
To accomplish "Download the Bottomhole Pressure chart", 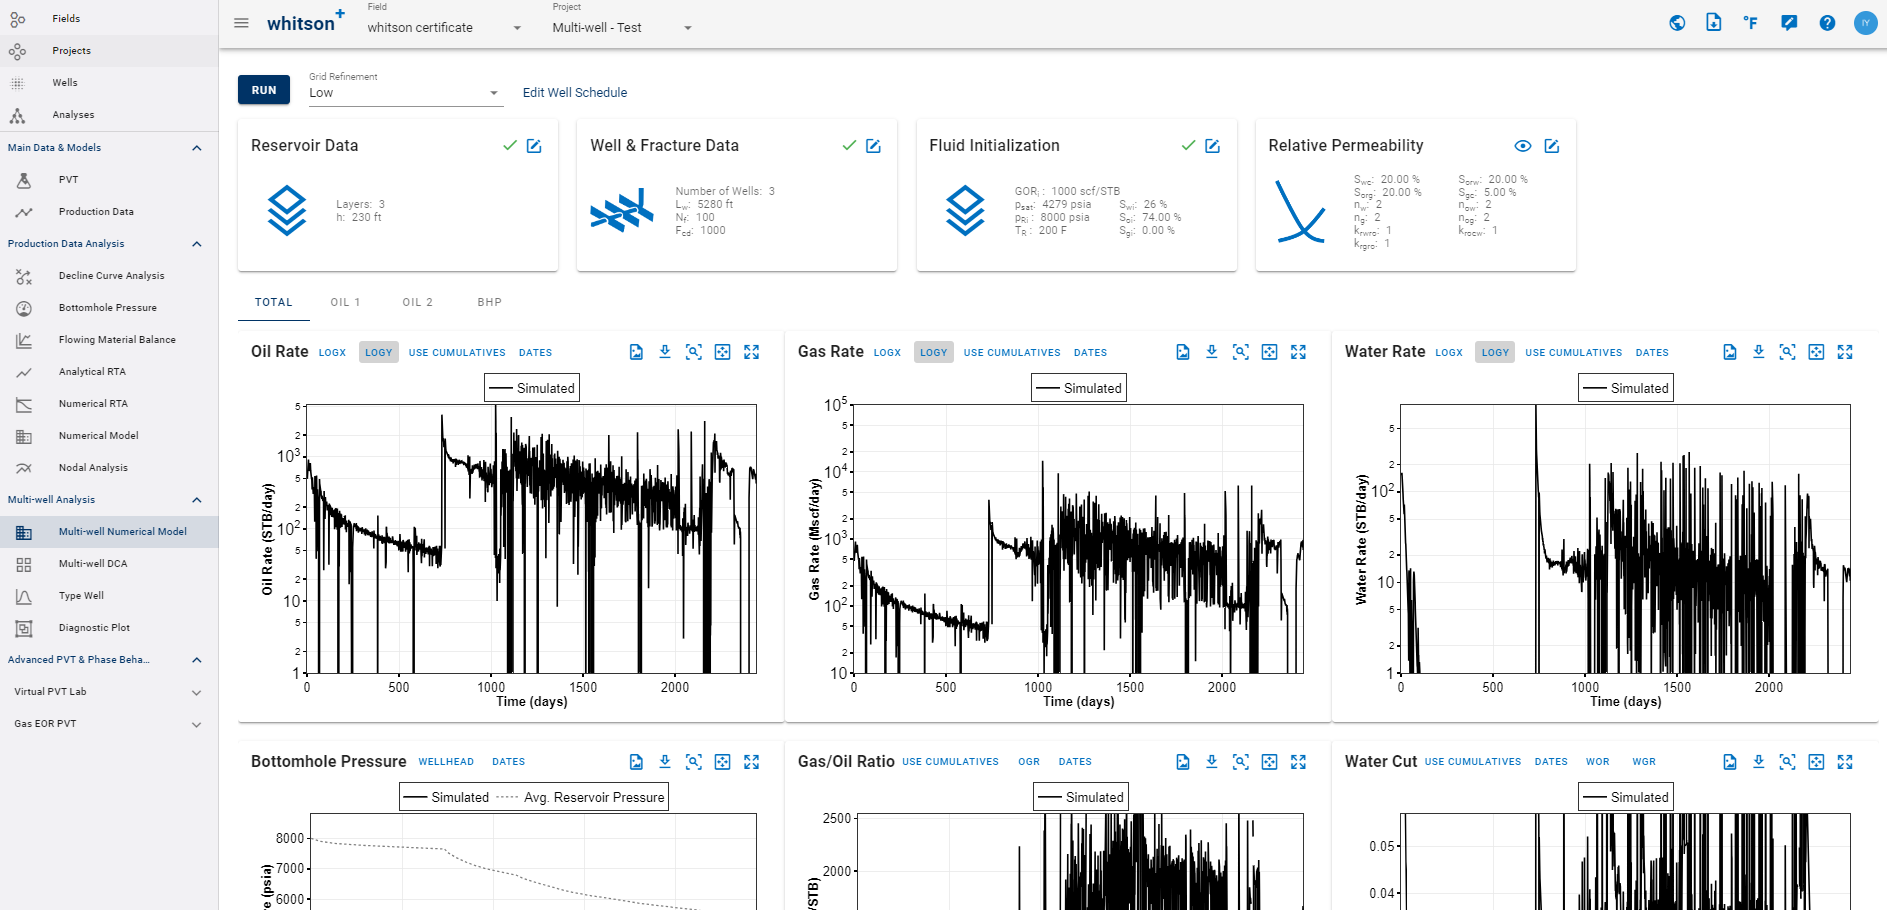I will pyautogui.click(x=665, y=762).
